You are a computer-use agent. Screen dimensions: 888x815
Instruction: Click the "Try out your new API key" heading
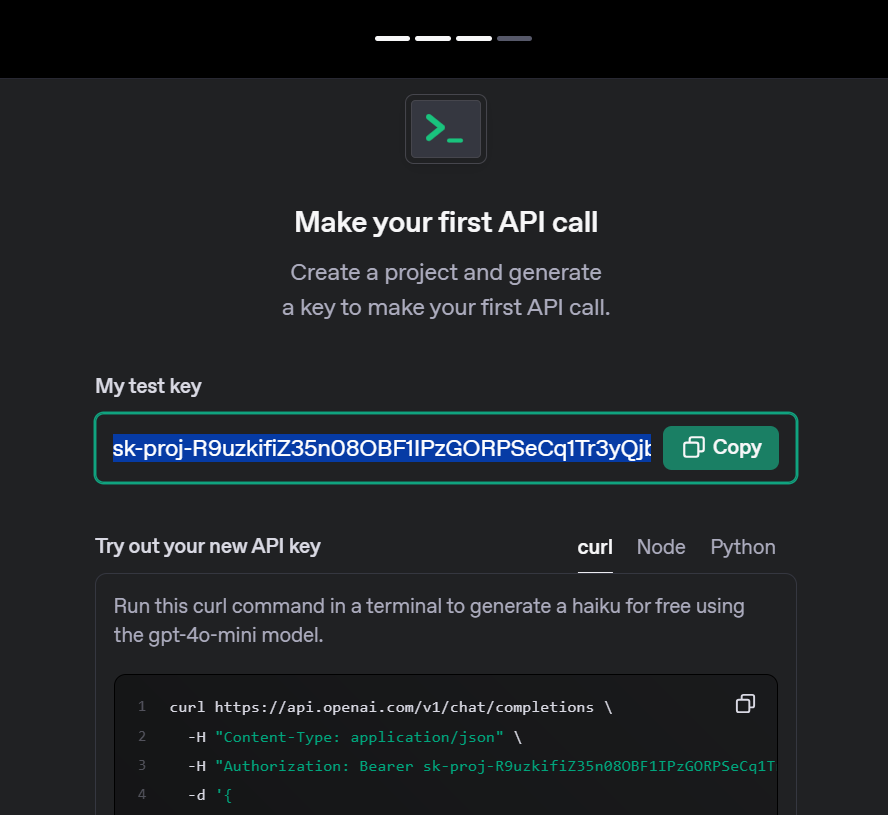tap(208, 546)
